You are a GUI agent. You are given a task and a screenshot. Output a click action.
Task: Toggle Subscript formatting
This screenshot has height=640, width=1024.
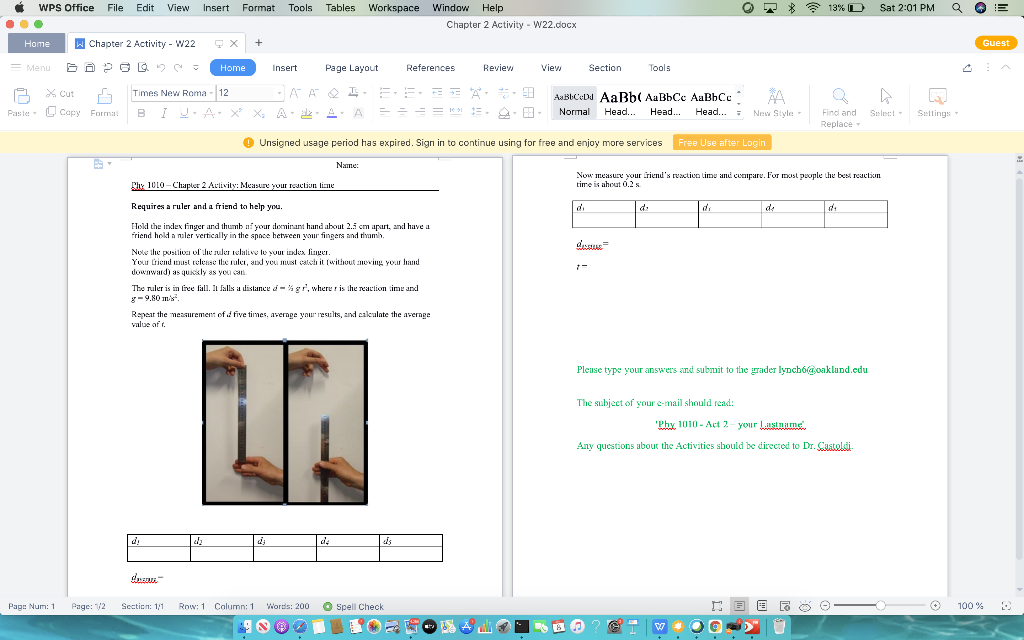click(x=259, y=113)
